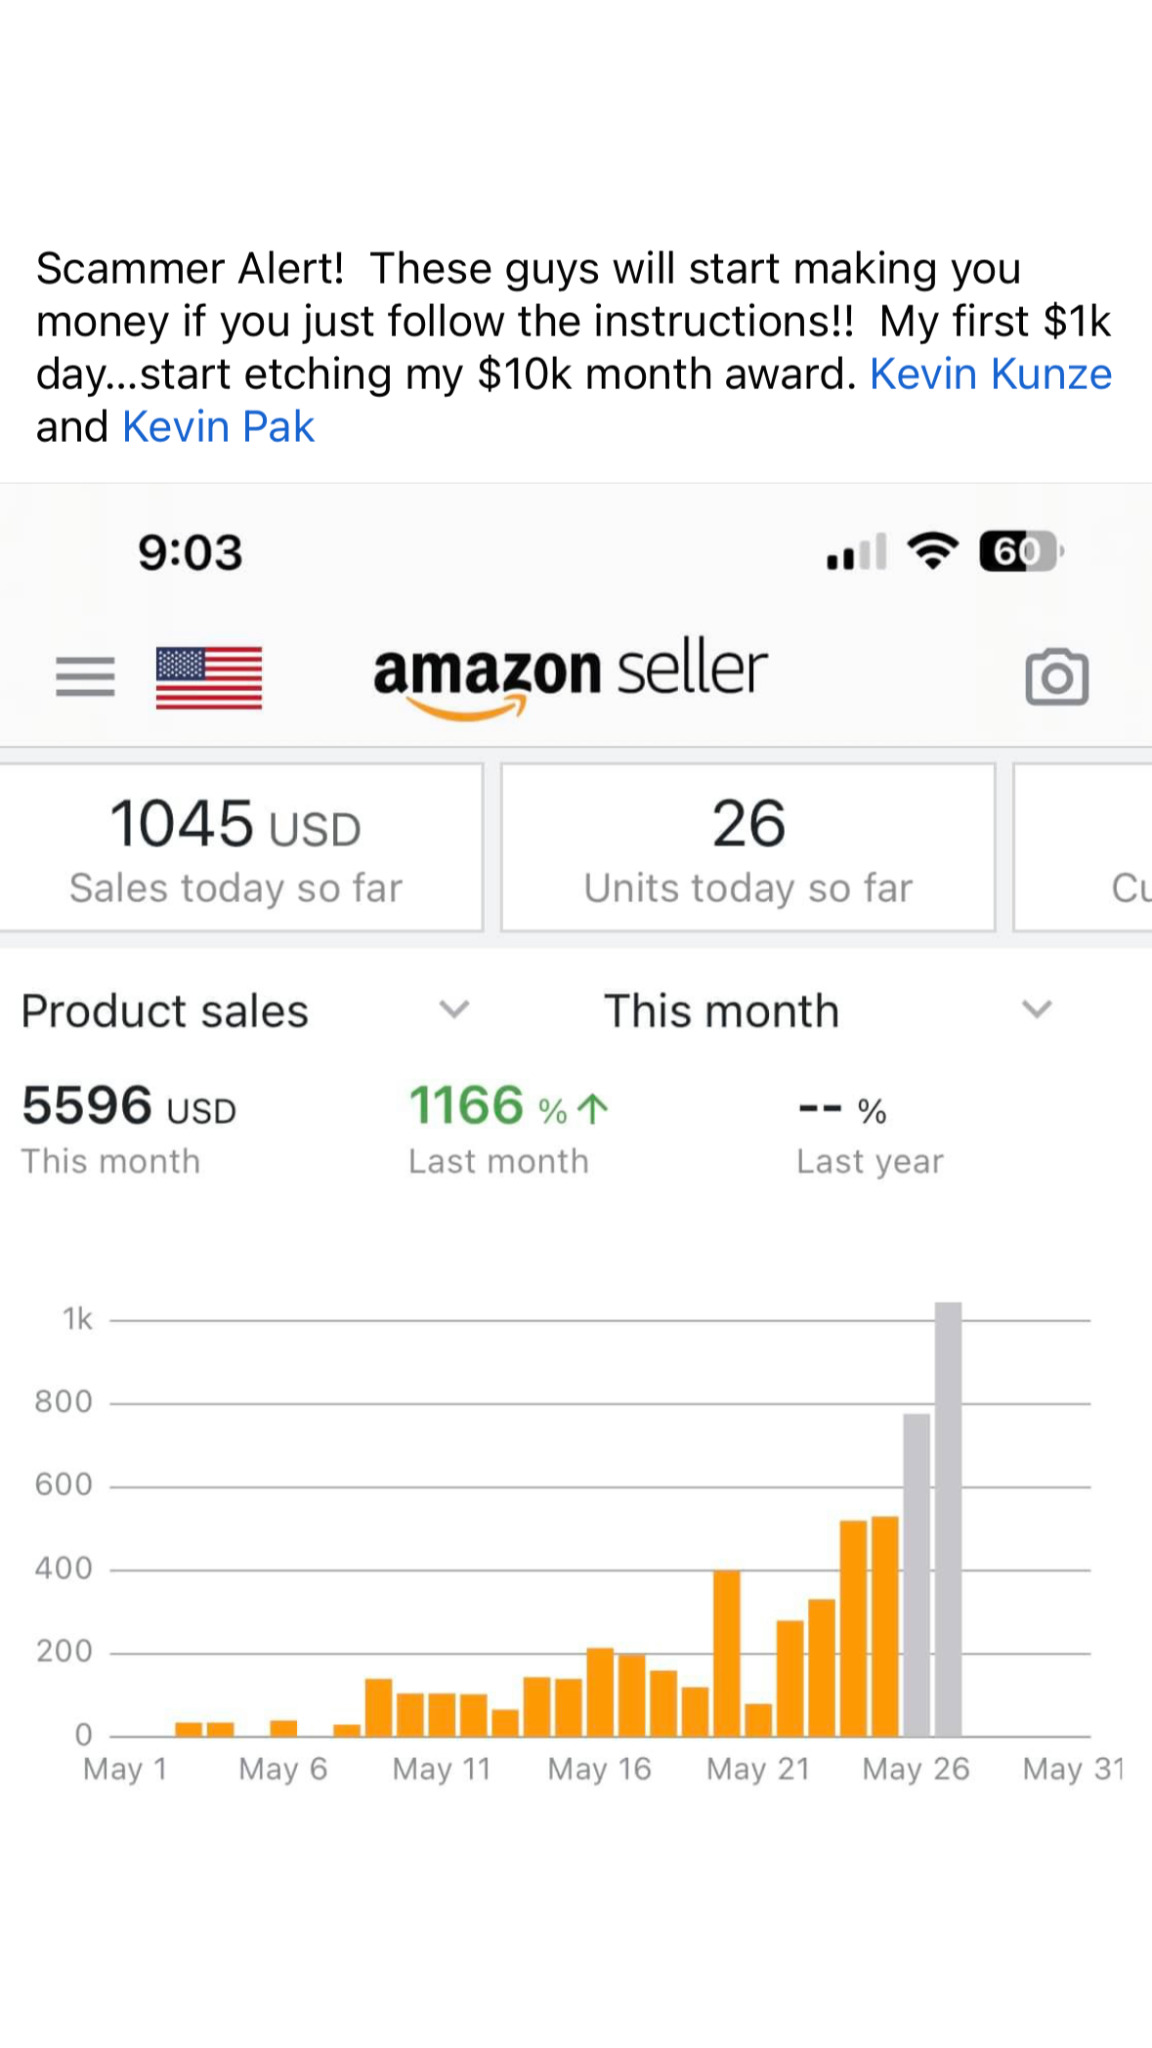Open Kevin Pak profile link

218,427
